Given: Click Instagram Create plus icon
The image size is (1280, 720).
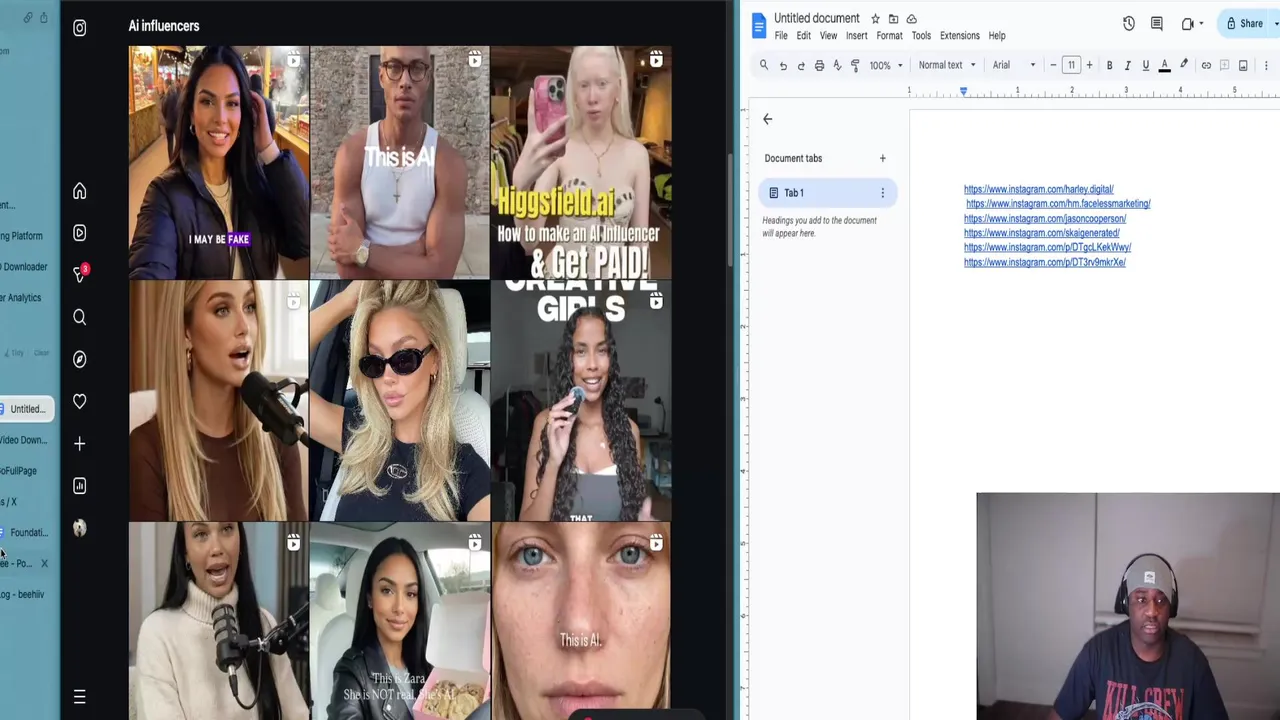Looking at the screenshot, I should pyautogui.click(x=80, y=443).
